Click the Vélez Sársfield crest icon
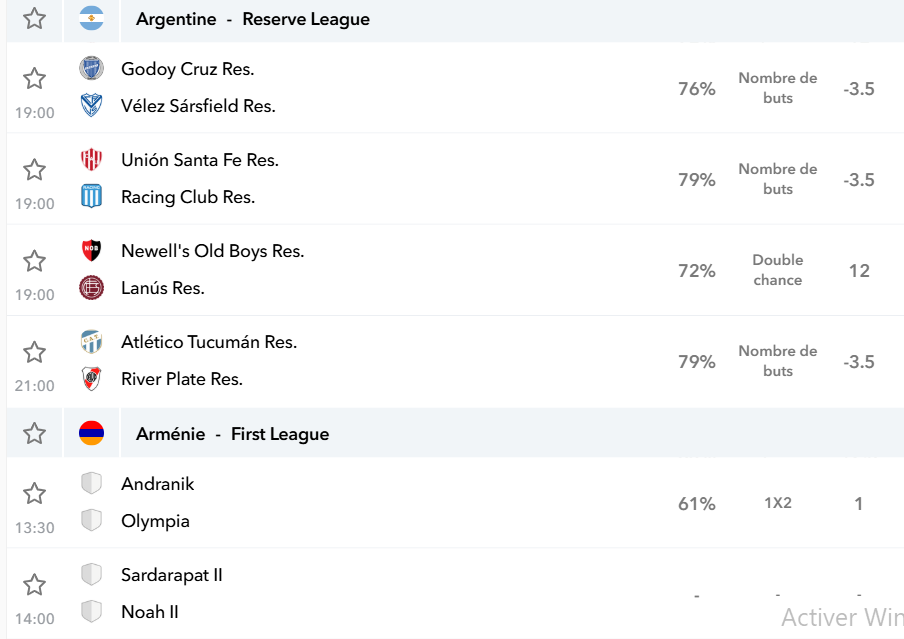The height and width of the screenshot is (639, 904). click(91, 106)
